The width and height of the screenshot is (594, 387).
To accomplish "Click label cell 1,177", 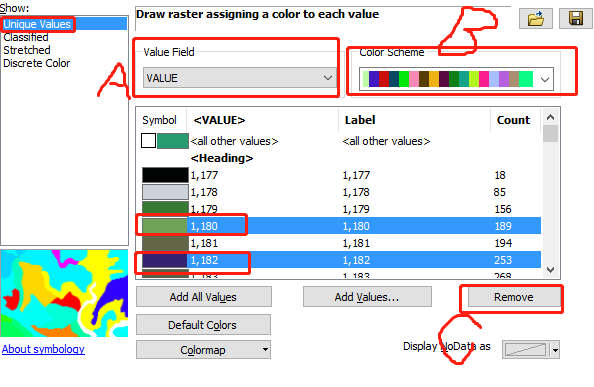I will (356, 175).
